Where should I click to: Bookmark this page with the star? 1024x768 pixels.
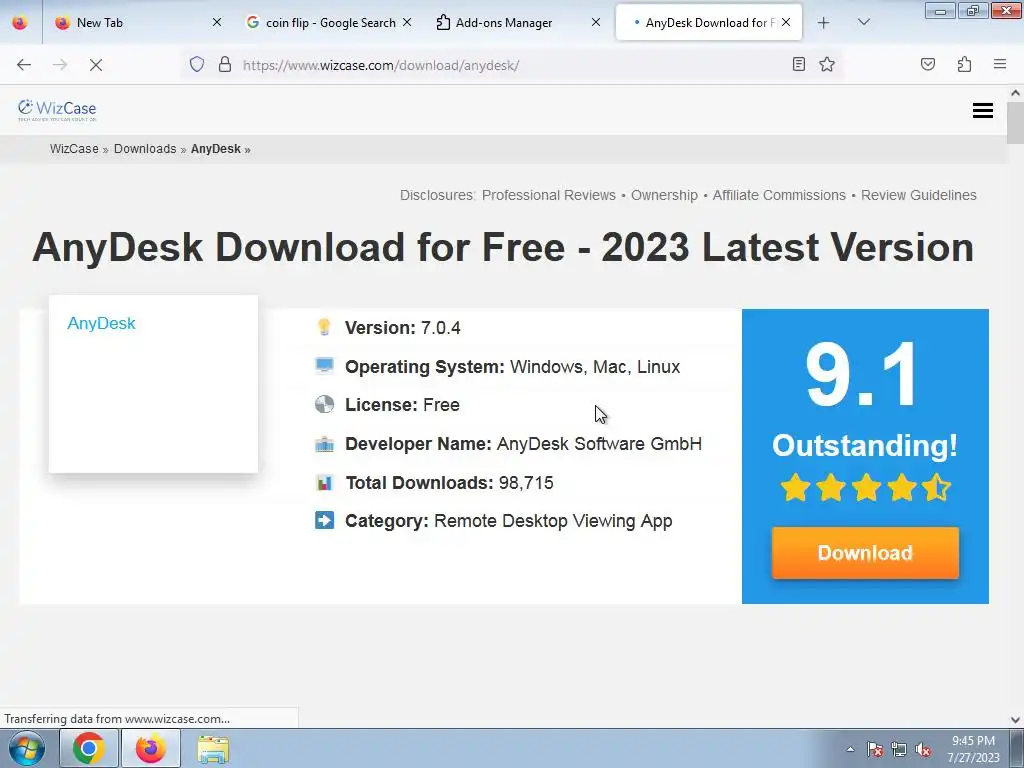(827, 64)
